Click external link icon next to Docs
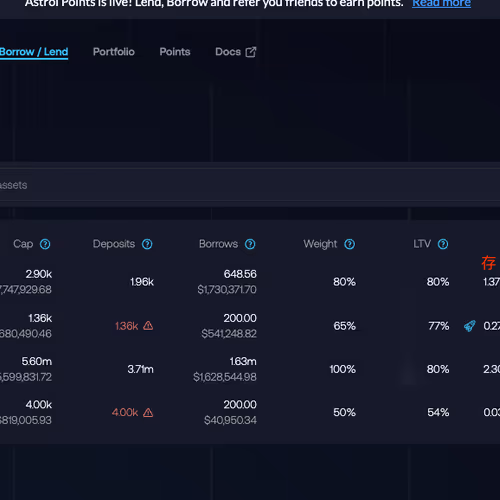Viewport: 500px width, 500px height. pyautogui.click(x=251, y=52)
